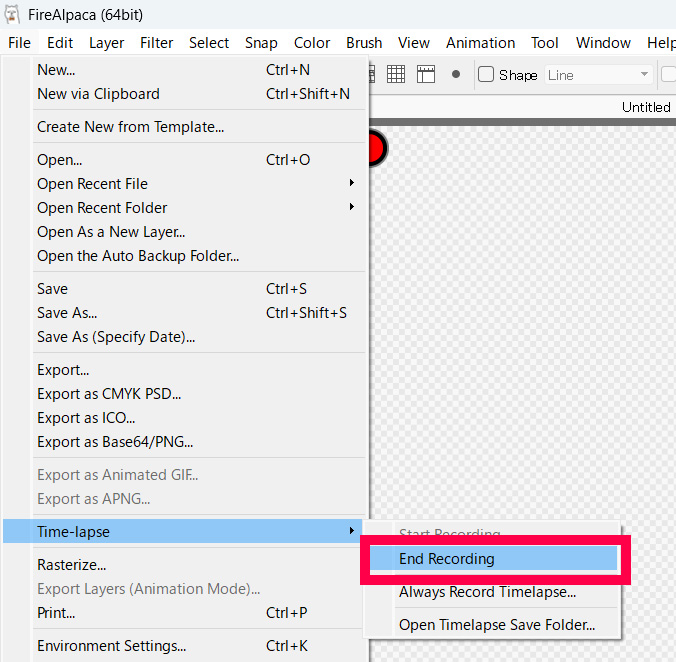Select Create New from Template

(130, 127)
